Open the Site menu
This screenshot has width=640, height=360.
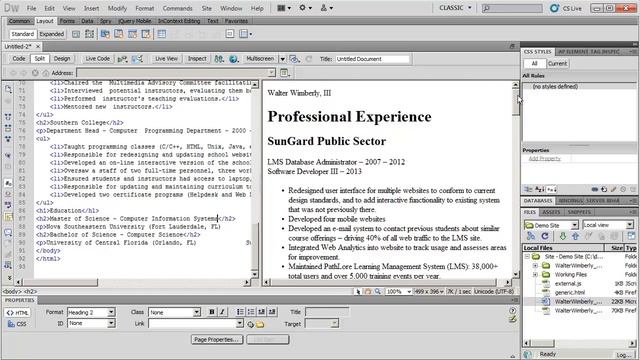point(207,8)
